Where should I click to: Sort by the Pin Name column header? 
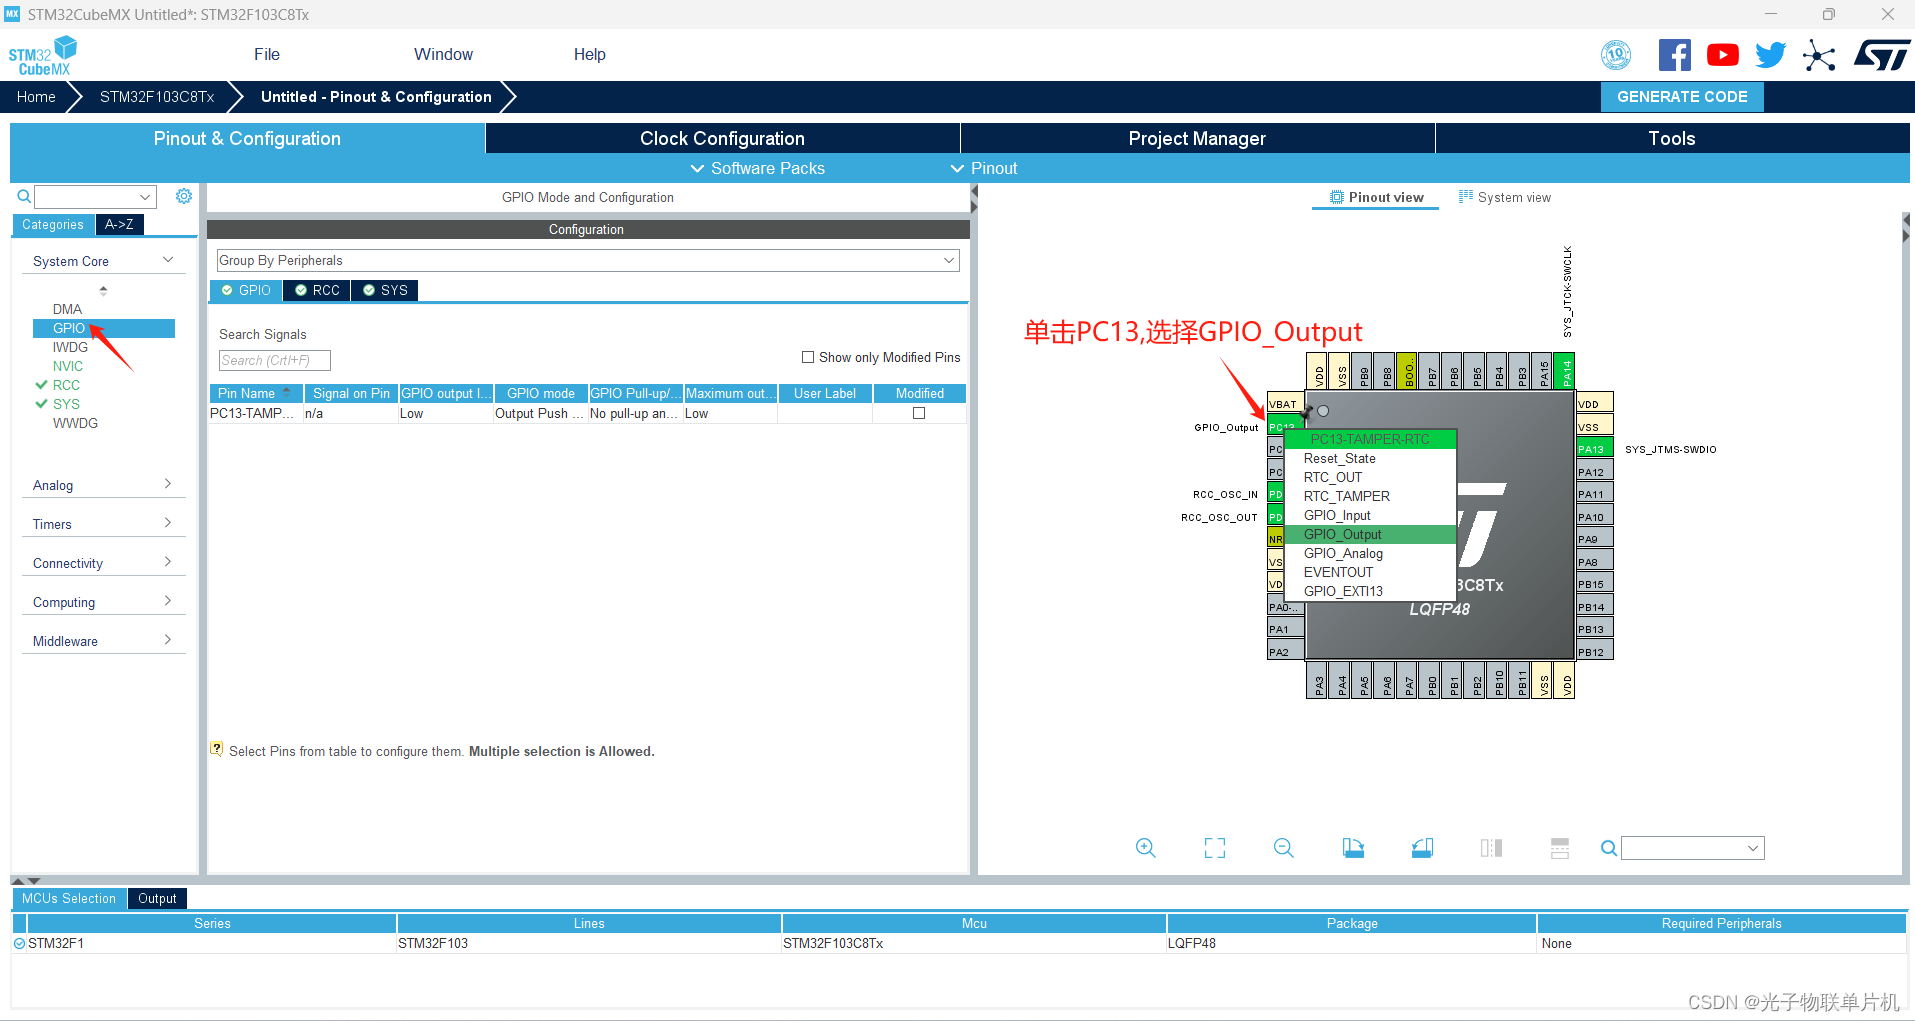pos(255,393)
